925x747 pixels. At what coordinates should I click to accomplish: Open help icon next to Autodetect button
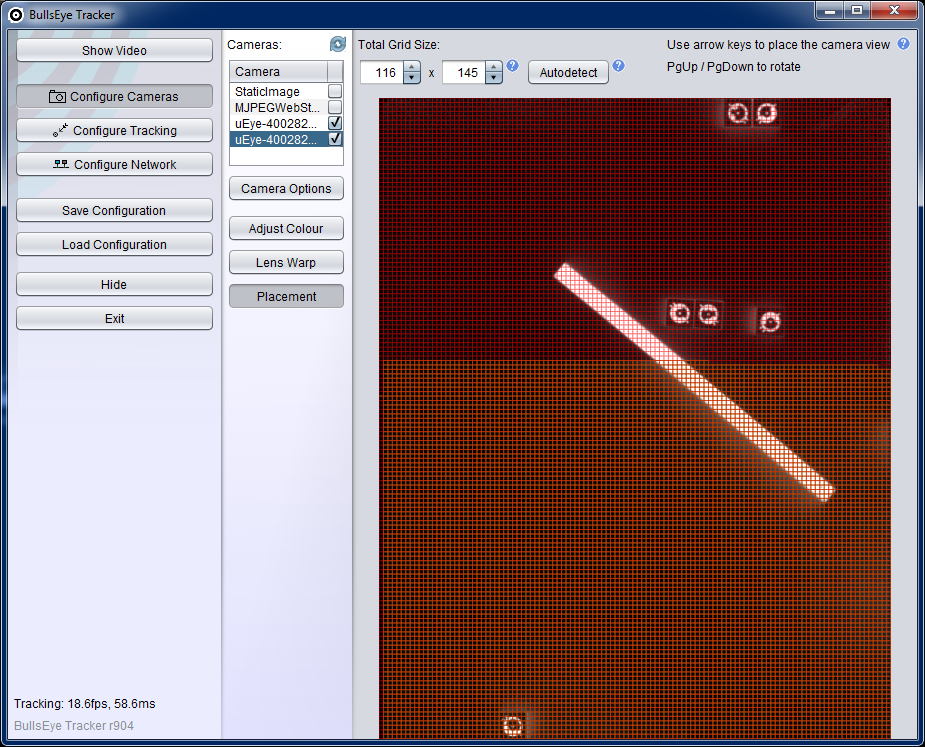click(618, 66)
